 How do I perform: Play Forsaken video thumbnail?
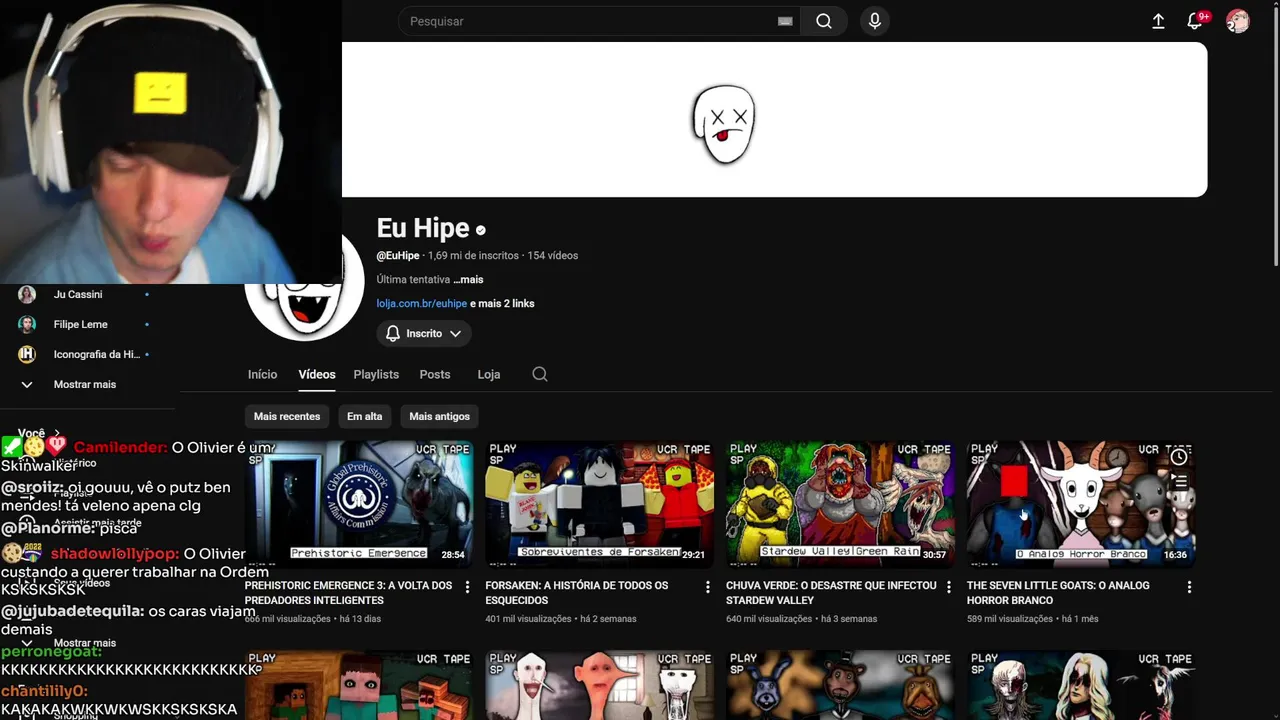pos(600,504)
